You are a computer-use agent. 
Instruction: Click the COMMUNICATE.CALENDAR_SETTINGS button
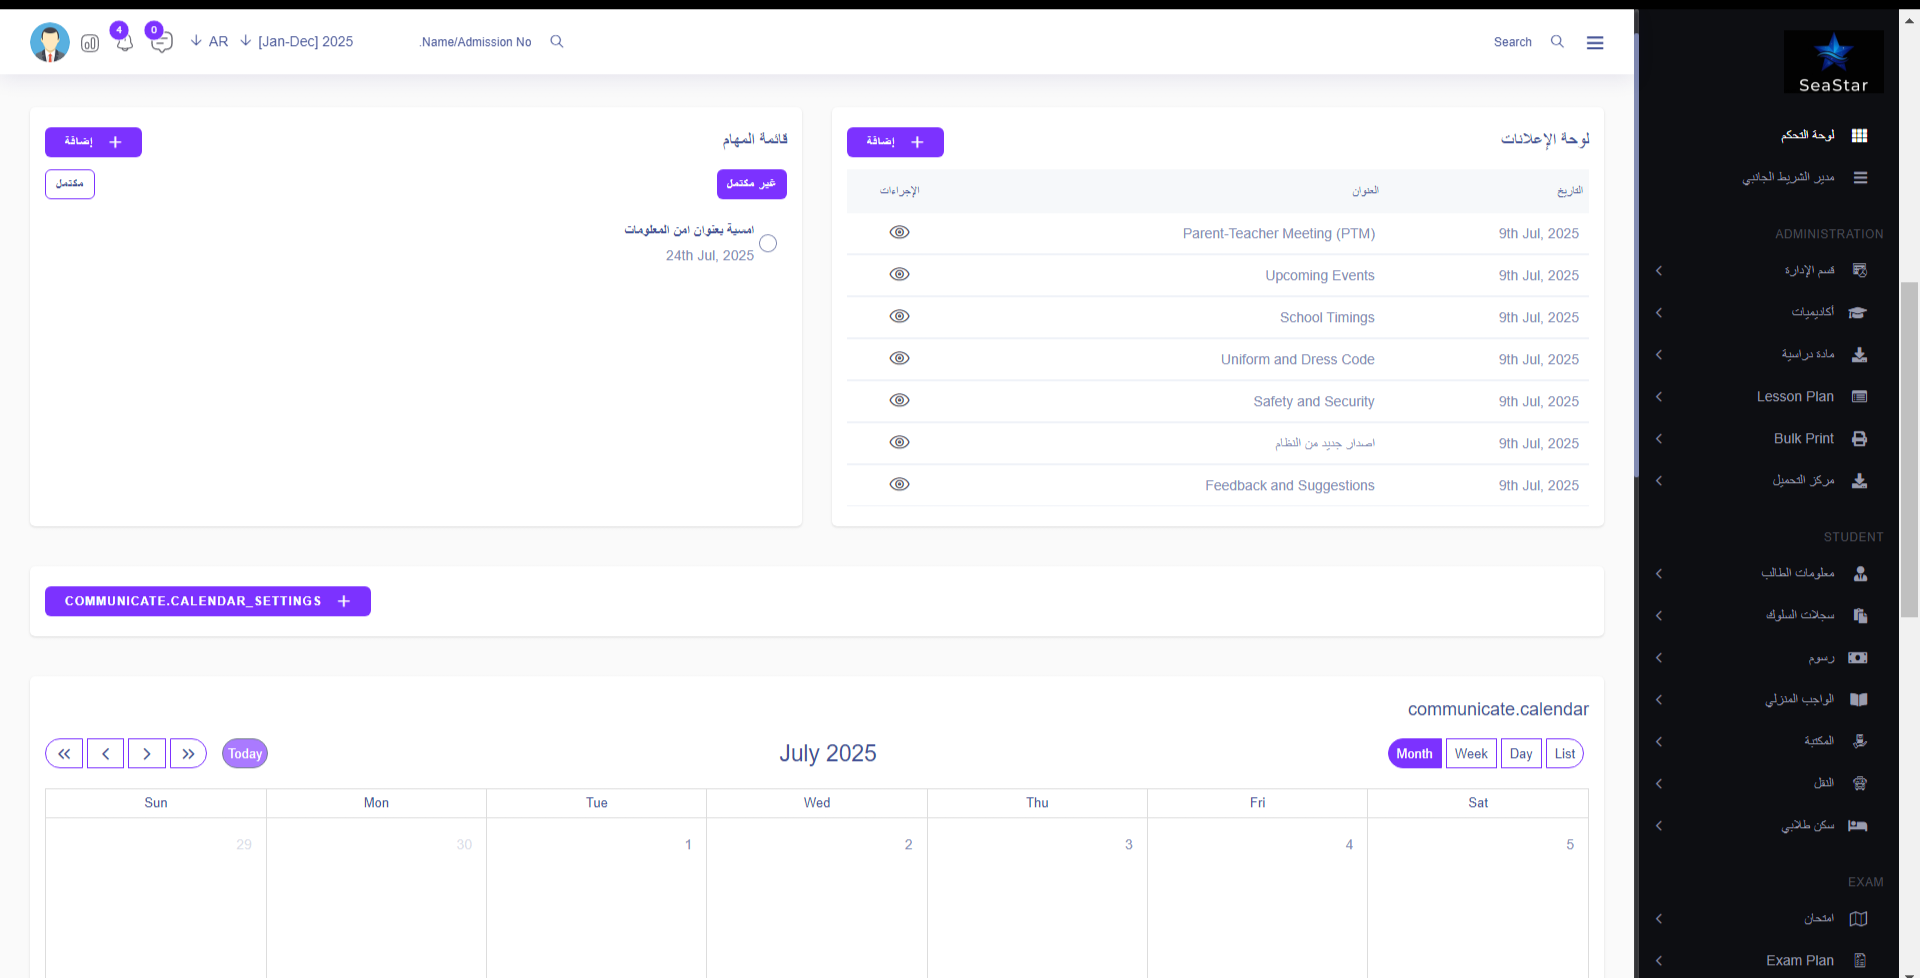208,601
